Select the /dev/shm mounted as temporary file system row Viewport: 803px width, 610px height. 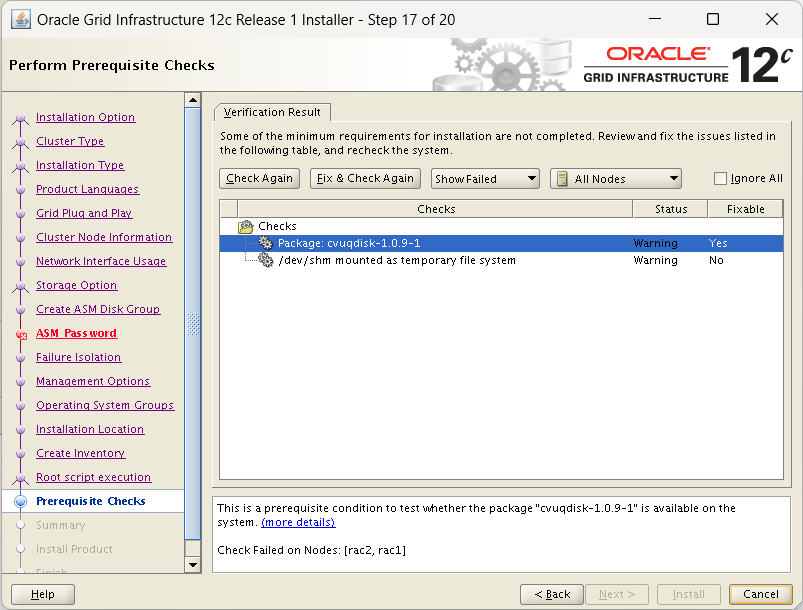coord(501,260)
